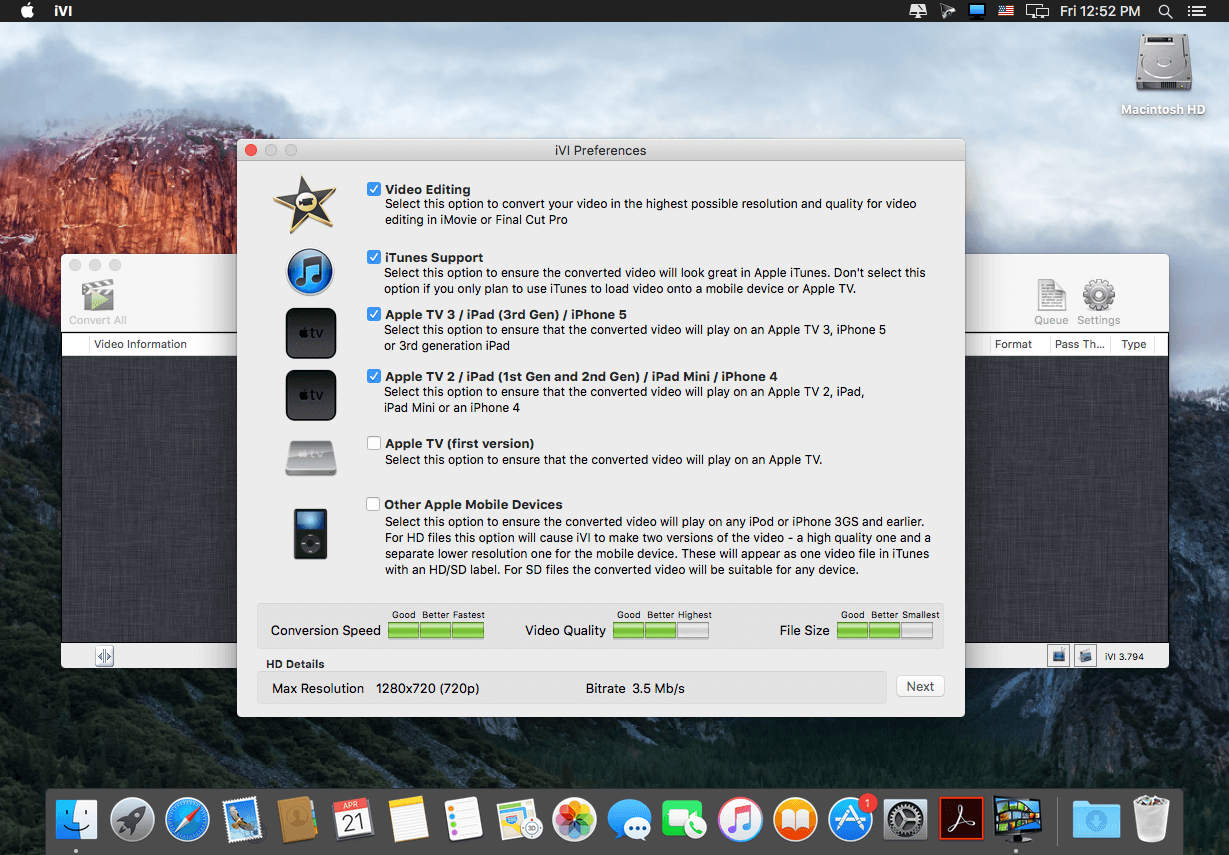Open Notification Center list icon

[x=1196, y=11]
